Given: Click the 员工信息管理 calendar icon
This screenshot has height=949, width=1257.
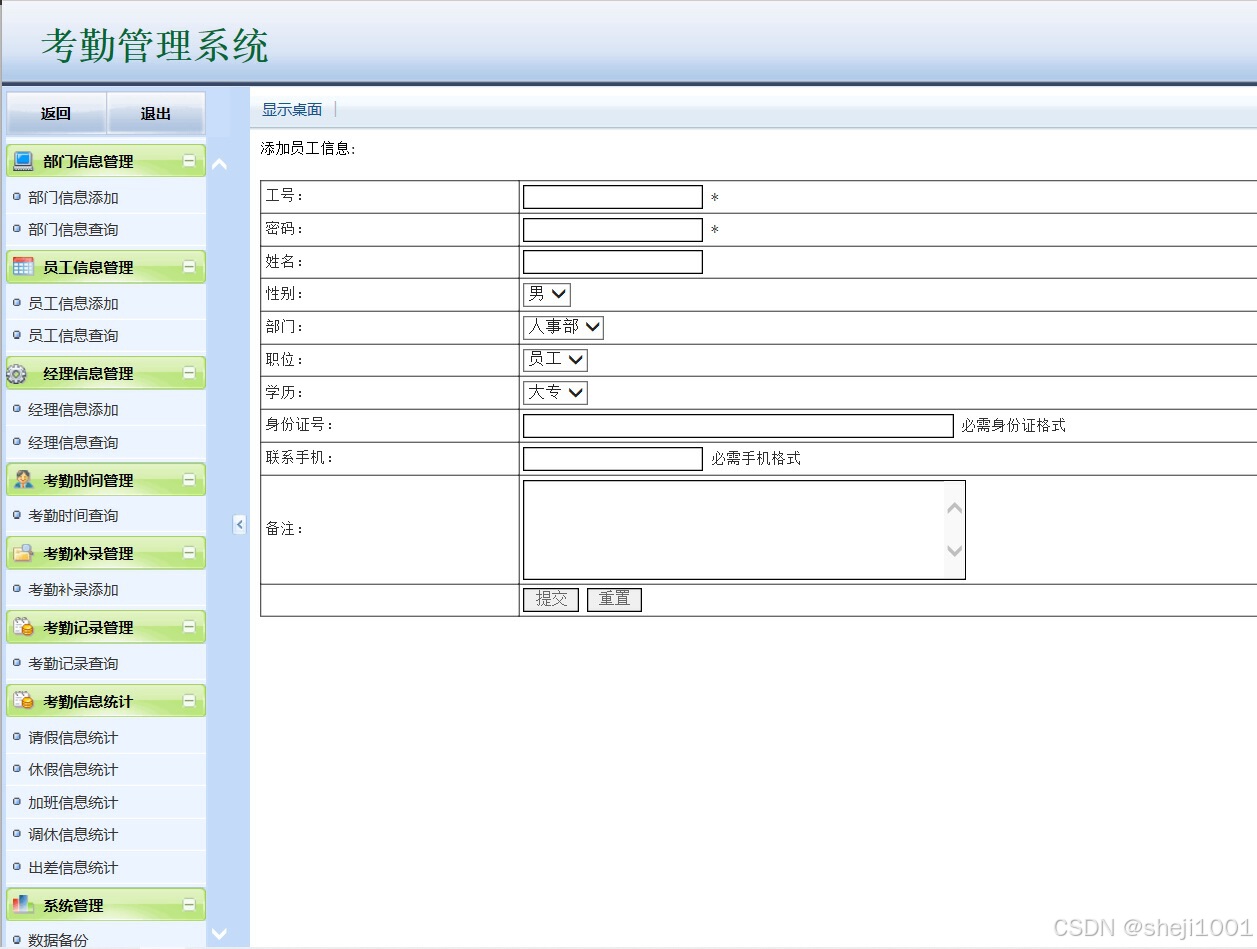Looking at the screenshot, I should (23, 267).
